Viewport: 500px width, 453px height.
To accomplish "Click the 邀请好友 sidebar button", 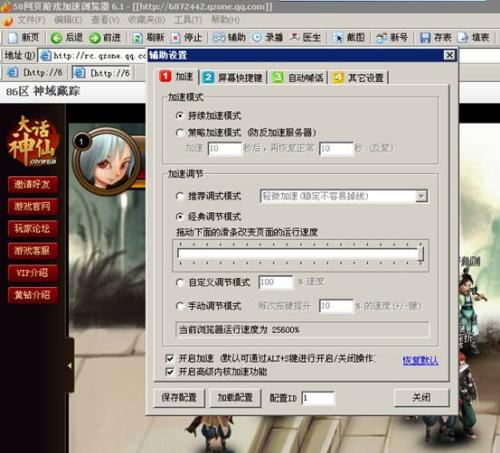I will pos(33,184).
